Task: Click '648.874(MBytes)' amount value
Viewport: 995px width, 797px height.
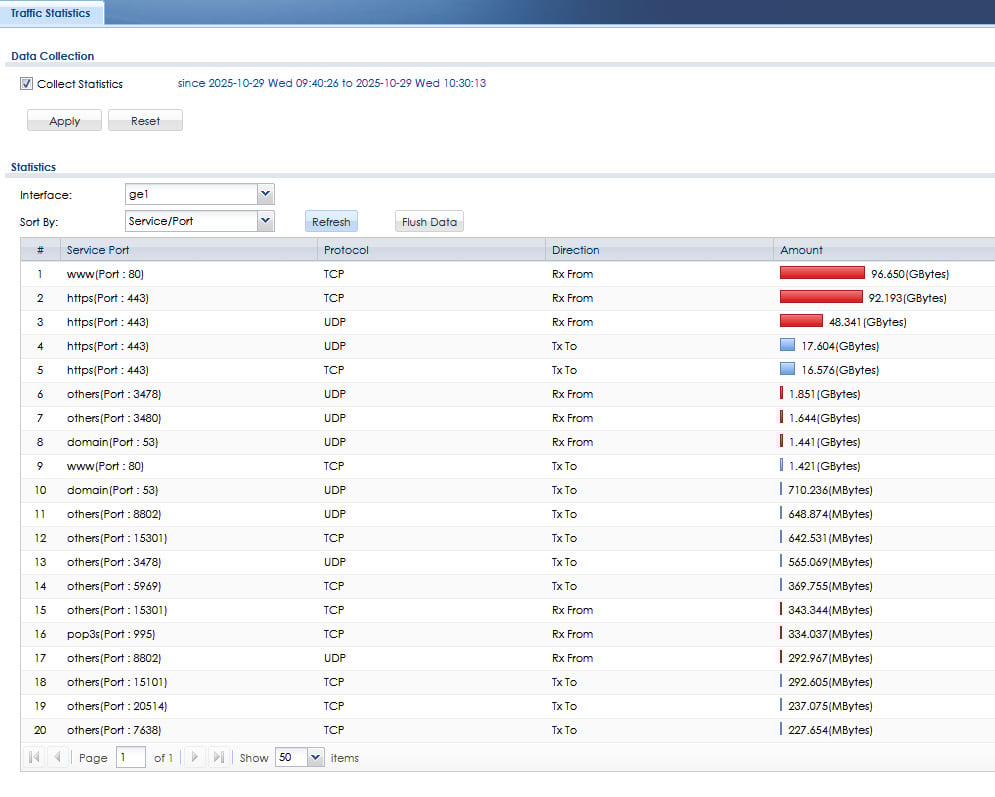Action: pyautogui.click(x=830, y=514)
